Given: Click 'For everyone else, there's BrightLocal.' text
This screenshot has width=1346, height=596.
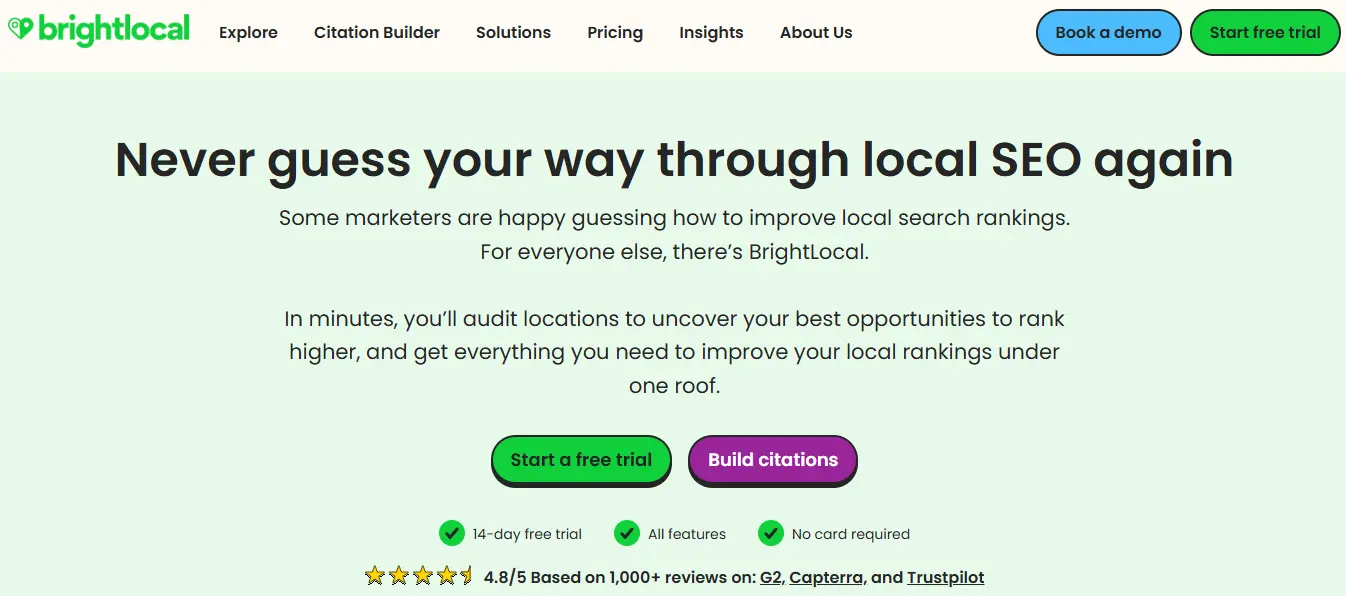Looking at the screenshot, I should [674, 252].
